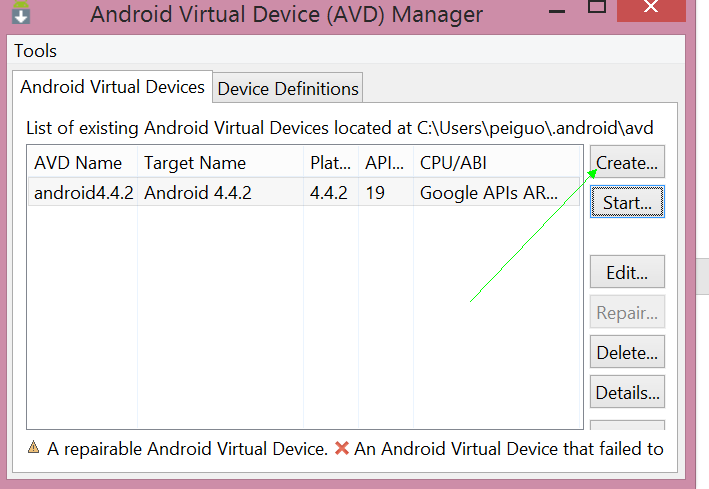The height and width of the screenshot is (489, 709).
Task: Switch to Device Definitions tab
Action: point(288,88)
